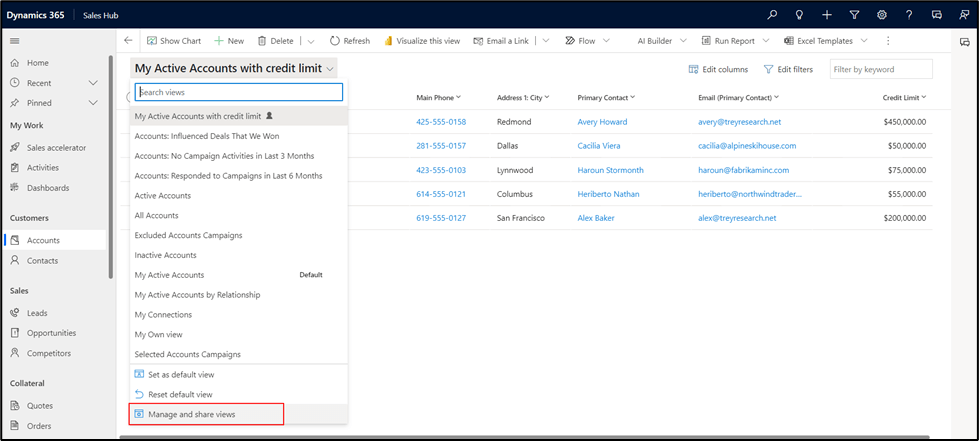Image resolution: width=979 pixels, height=441 pixels.
Task: Click the Filter by keyword box
Action: pyautogui.click(x=880, y=69)
